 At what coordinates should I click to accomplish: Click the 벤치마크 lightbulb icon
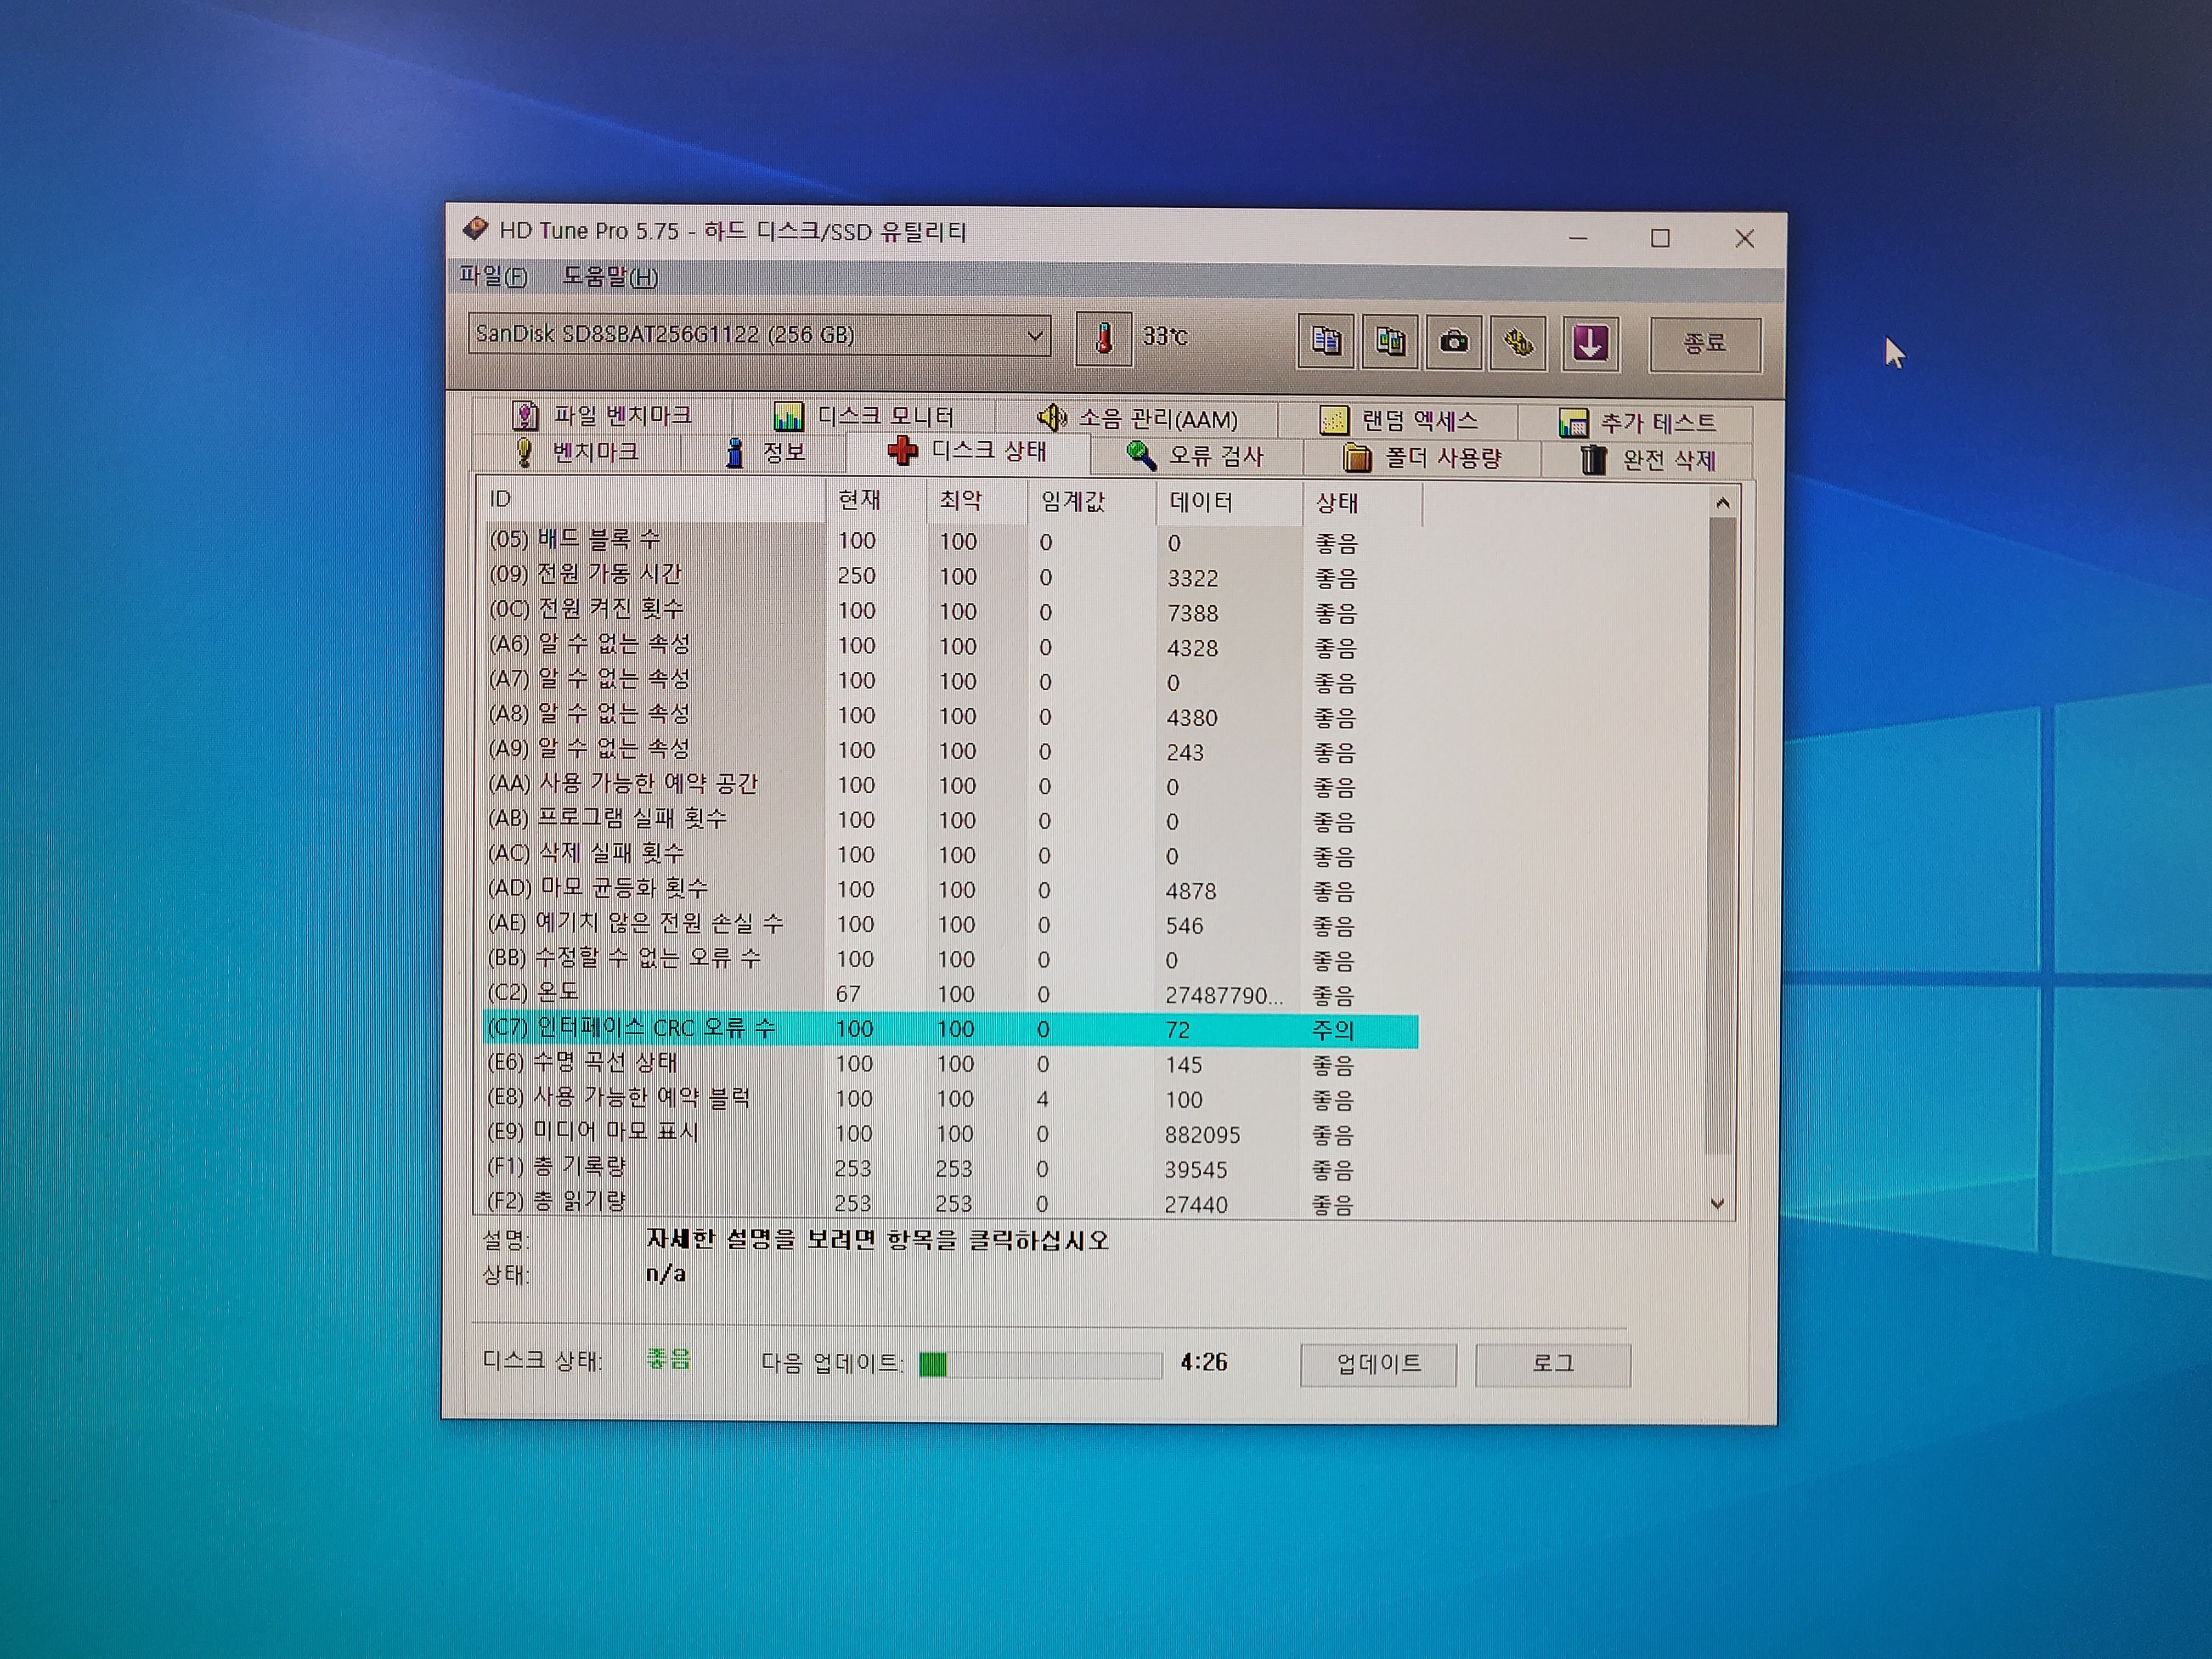[524, 452]
